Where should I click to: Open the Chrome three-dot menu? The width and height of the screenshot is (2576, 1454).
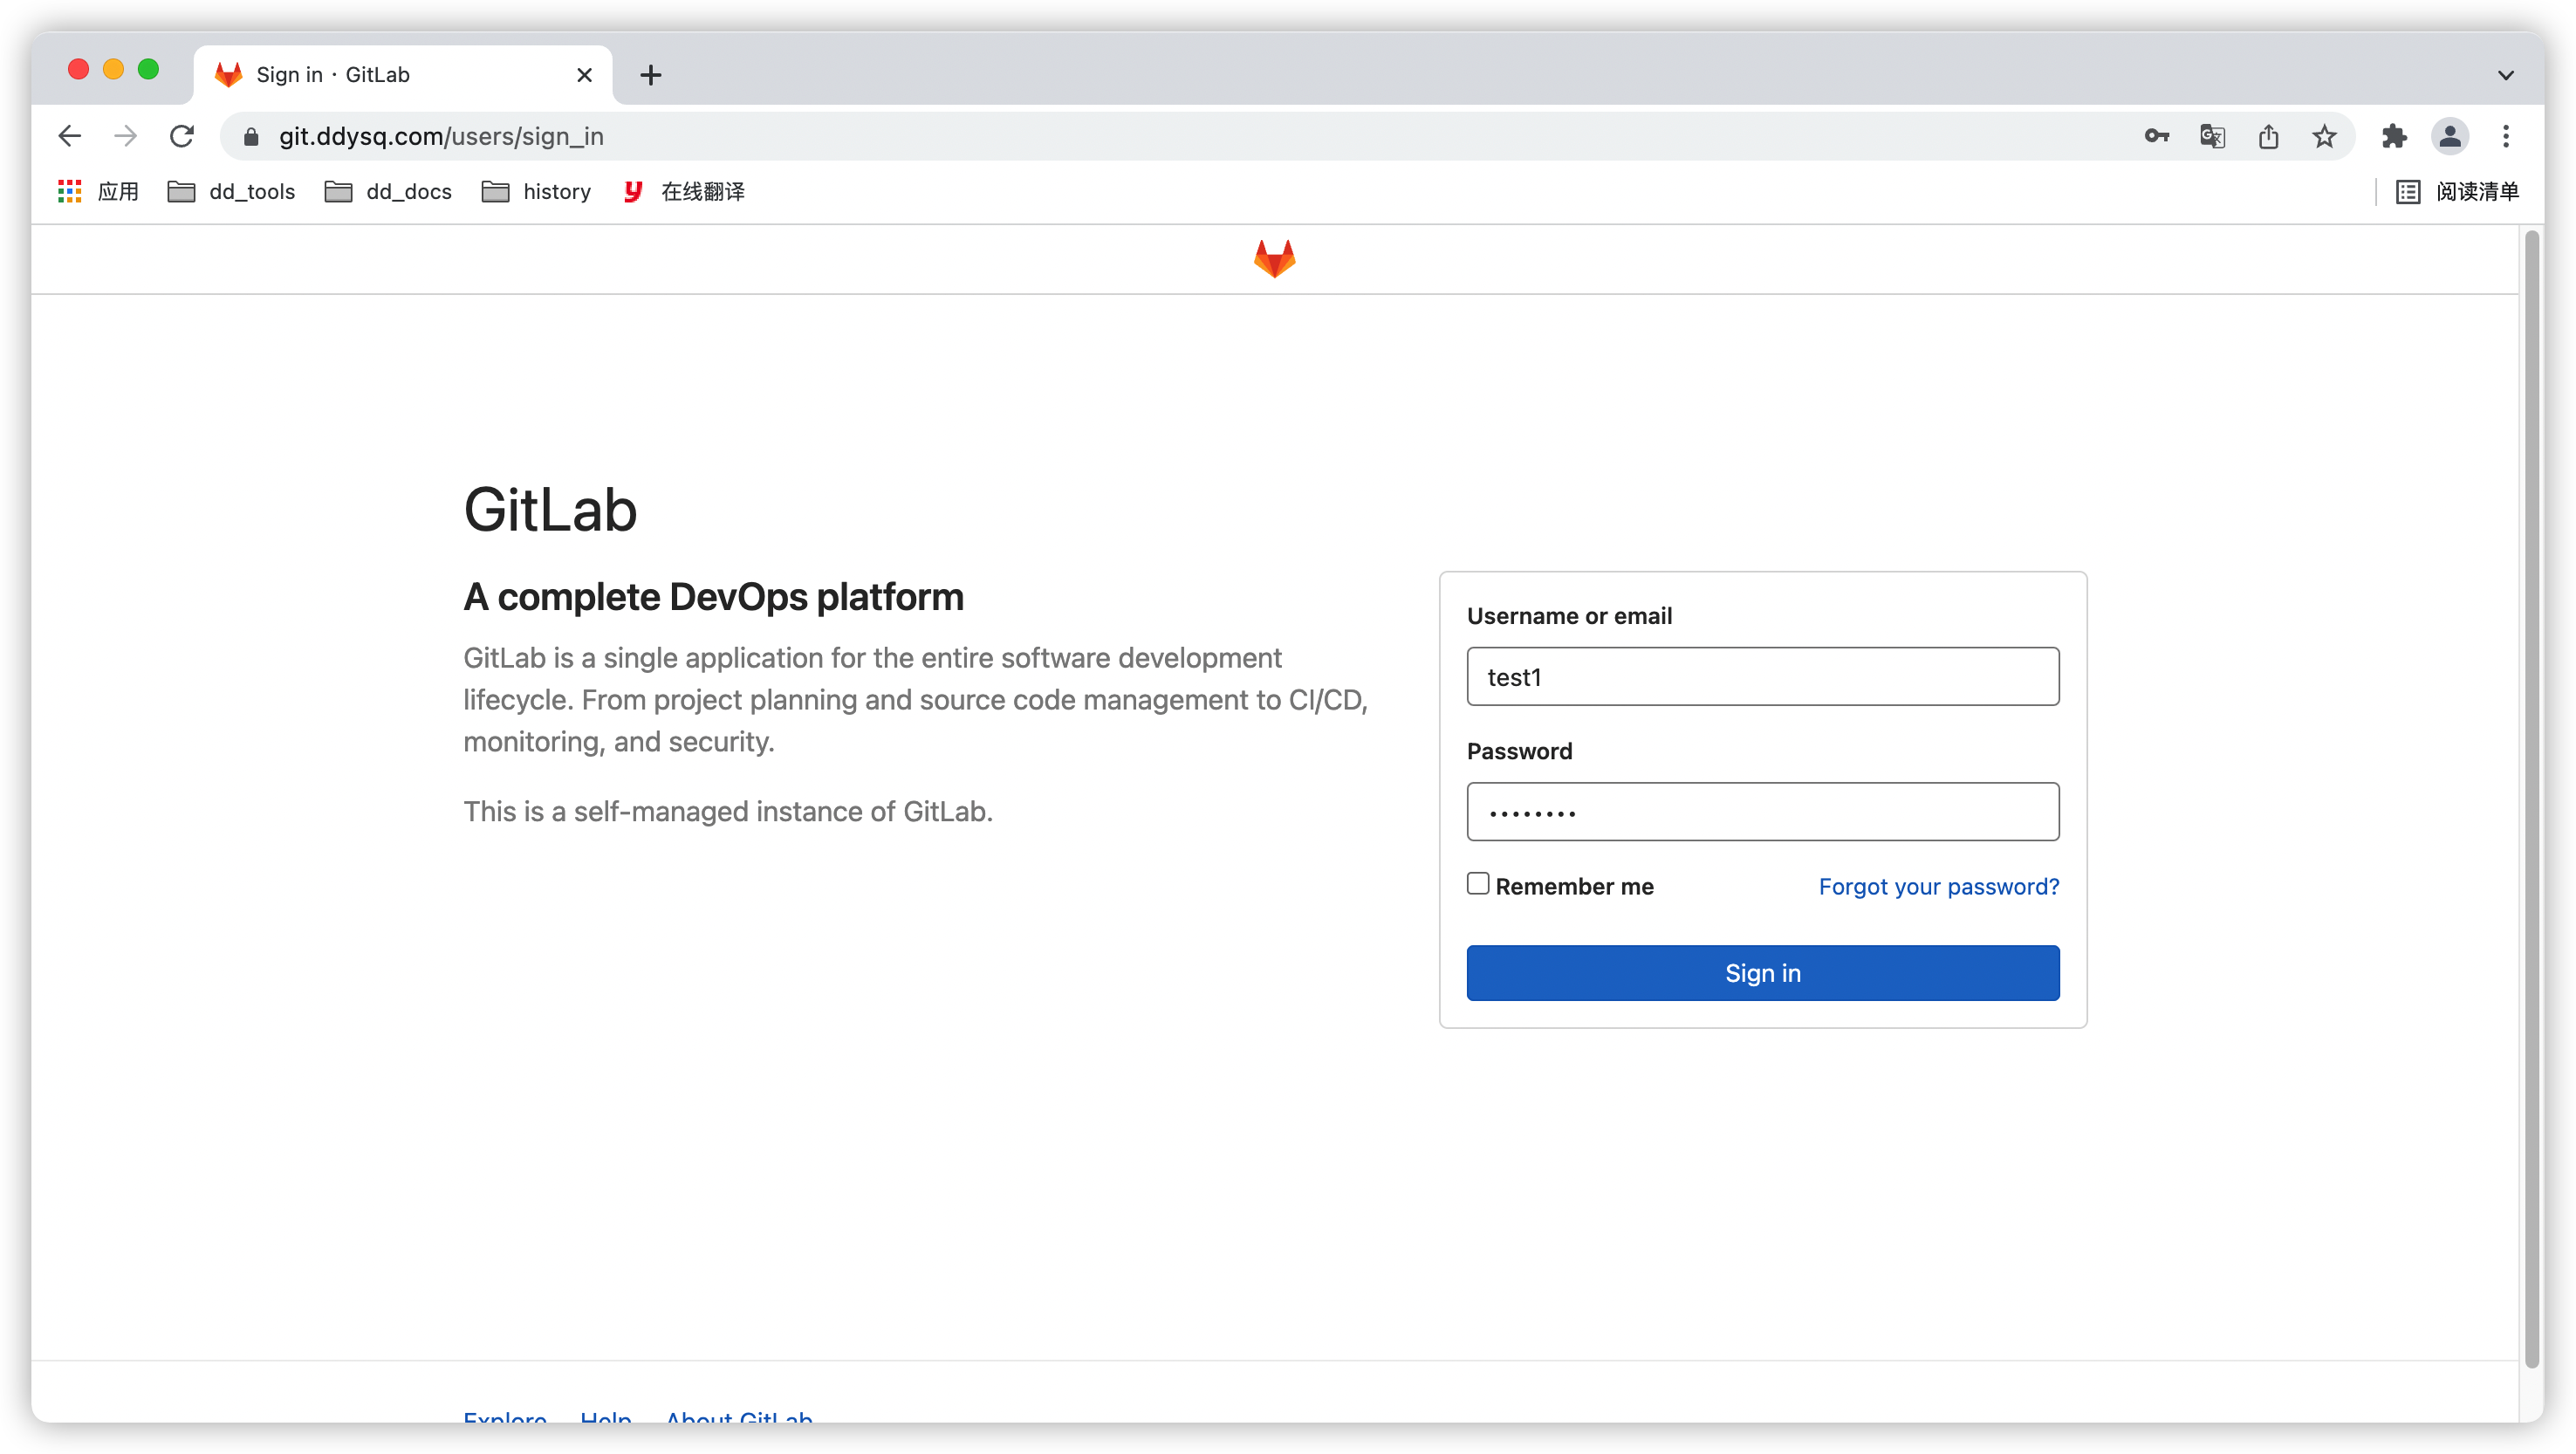[2506, 136]
